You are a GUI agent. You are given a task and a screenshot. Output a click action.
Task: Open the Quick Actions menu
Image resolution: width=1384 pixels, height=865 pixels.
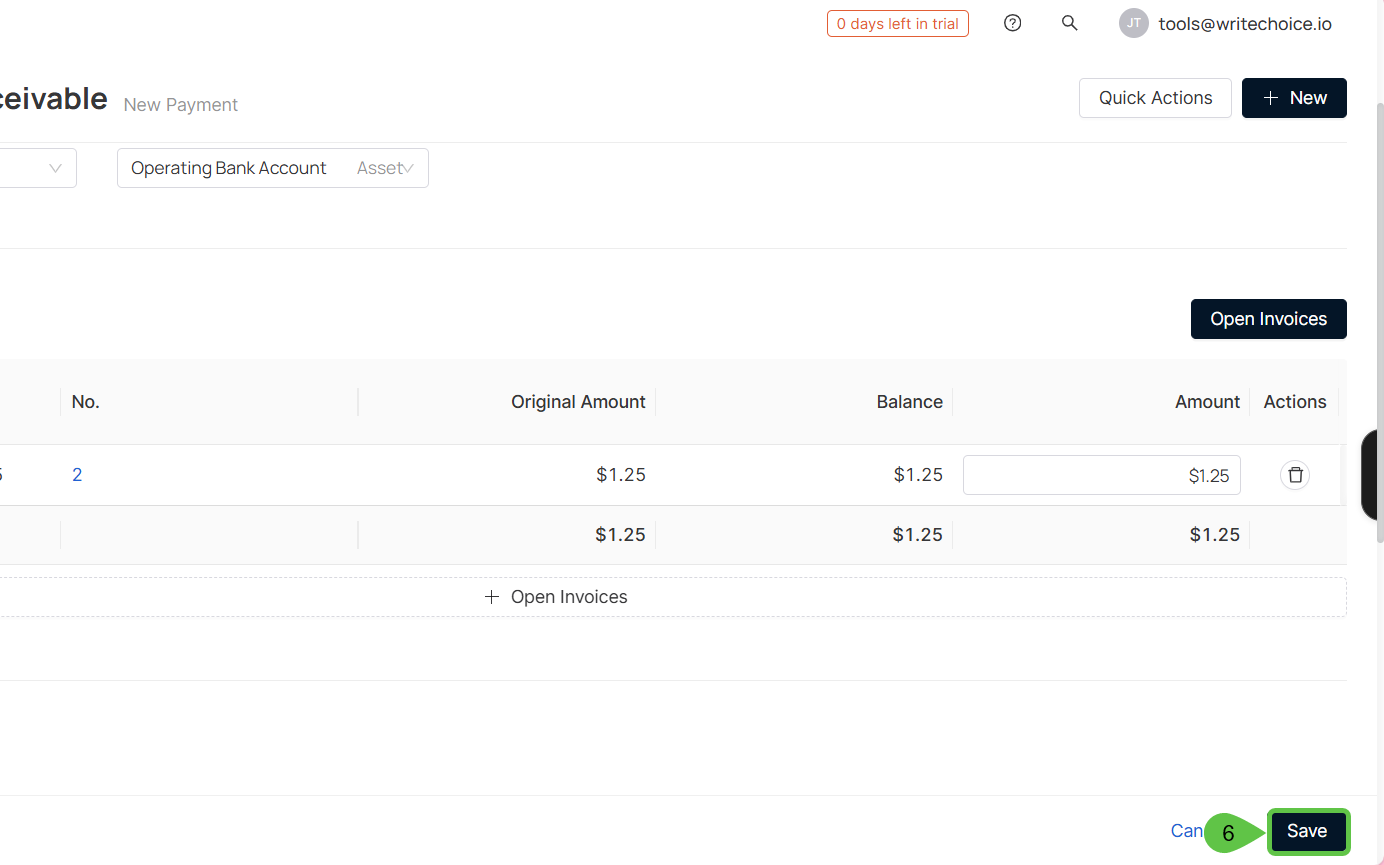1155,98
